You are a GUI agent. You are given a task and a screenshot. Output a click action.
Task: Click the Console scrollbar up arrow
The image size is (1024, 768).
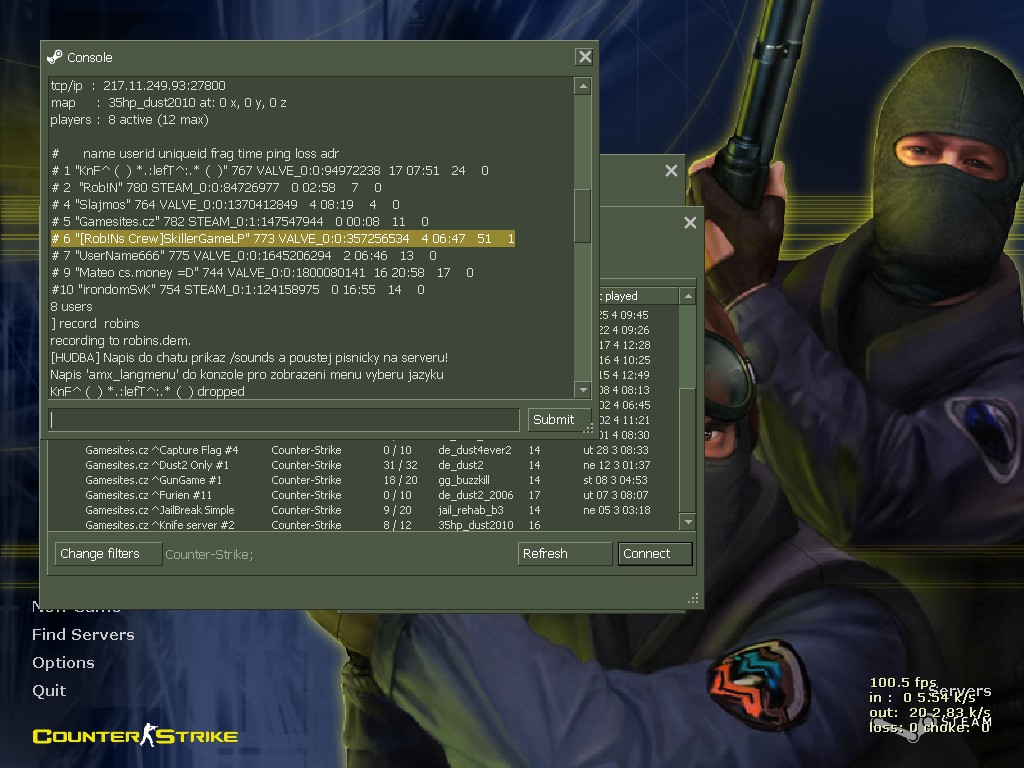coord(583,86)
